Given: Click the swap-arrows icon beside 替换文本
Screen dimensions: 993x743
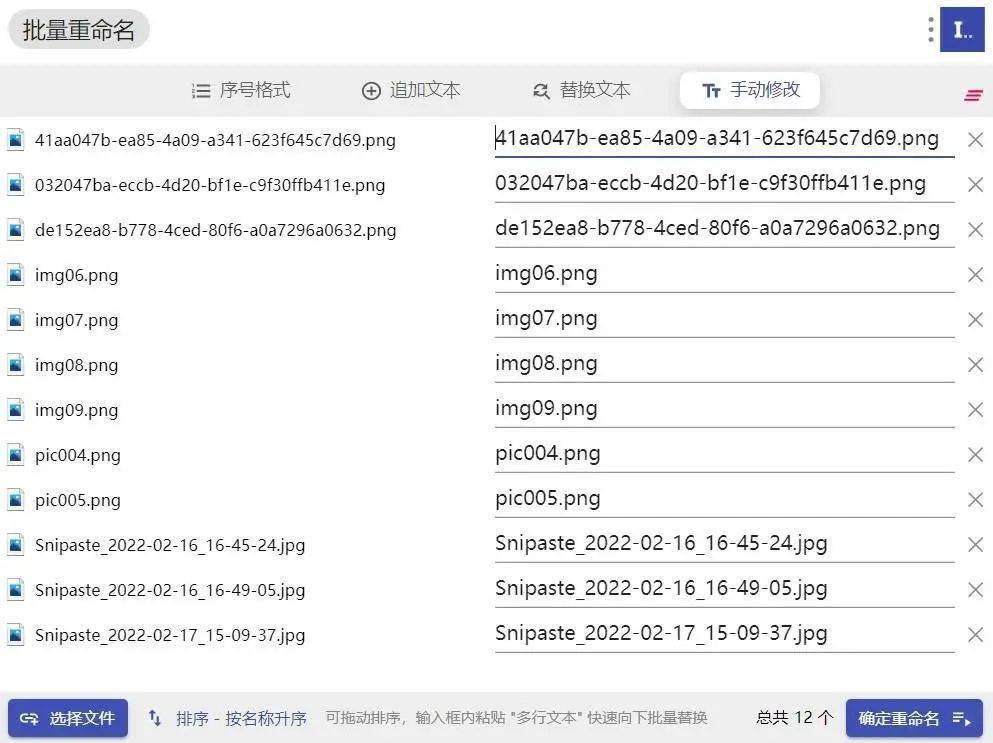Looking at the screenshot, I should click(x=540, y=90).
